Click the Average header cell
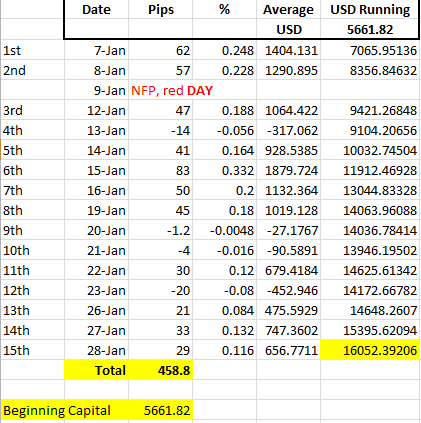Image resolution: width=421 pixels, height=423 pixels. [x=289, y=9]
